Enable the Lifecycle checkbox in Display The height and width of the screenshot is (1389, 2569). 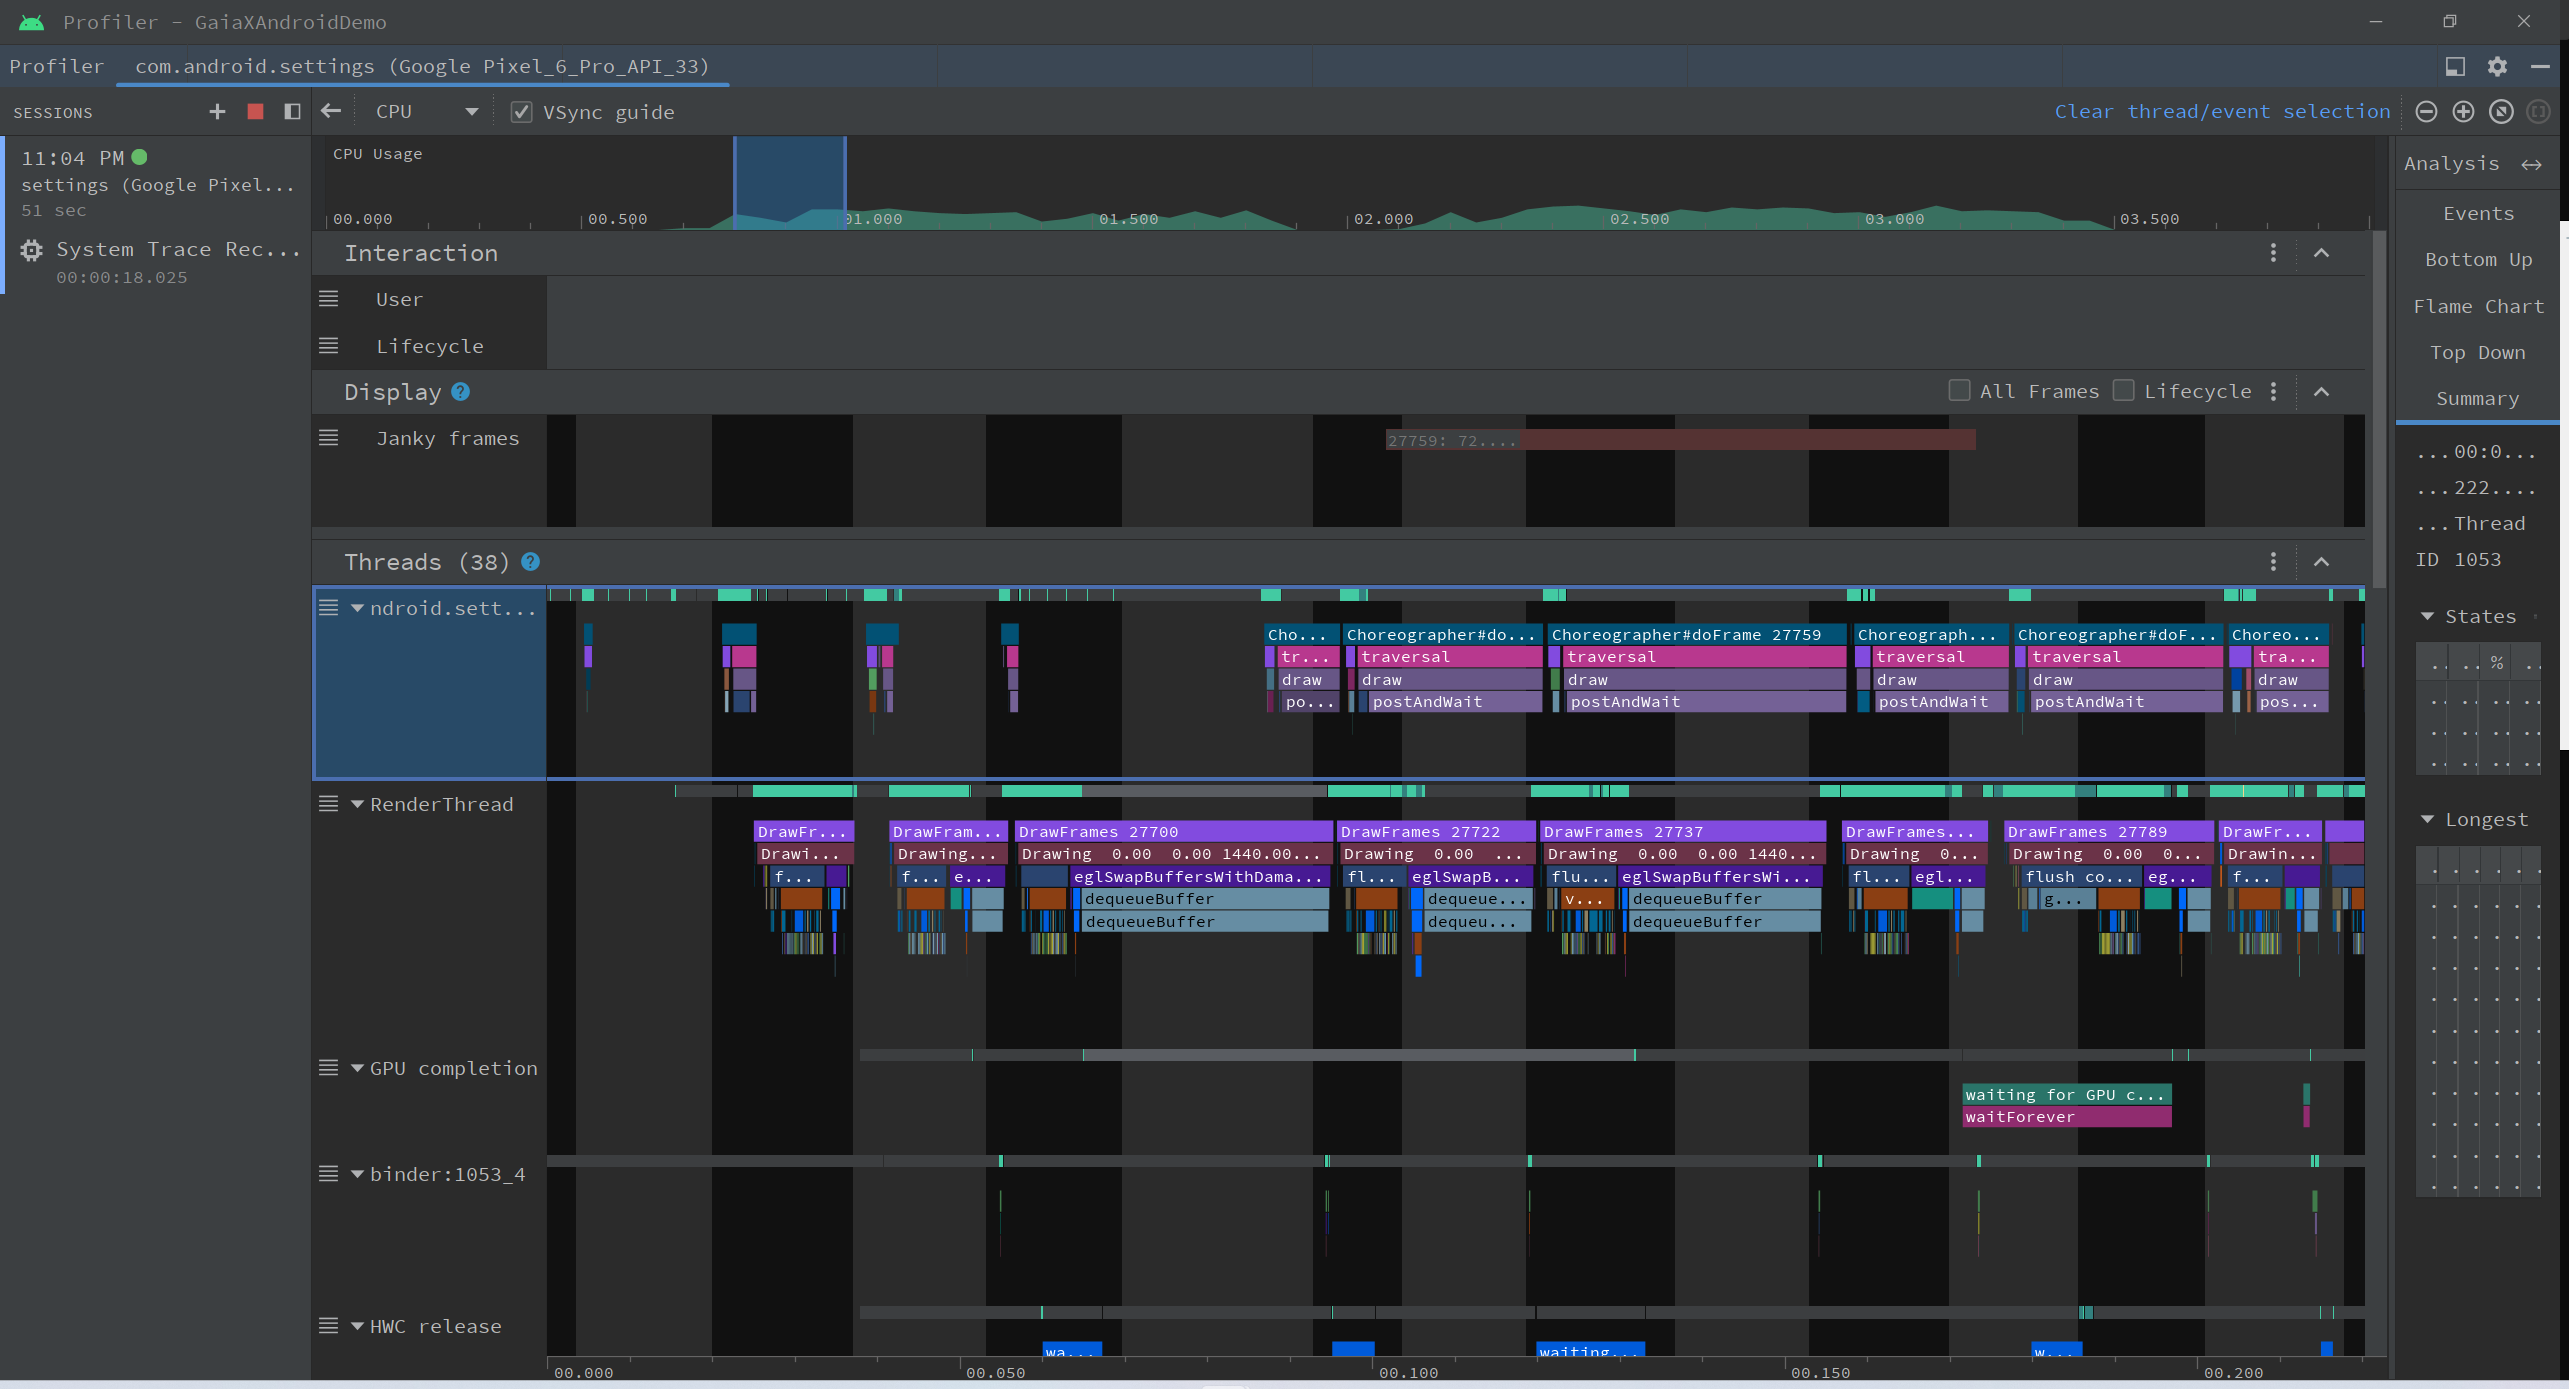[x=2123, y=391]
